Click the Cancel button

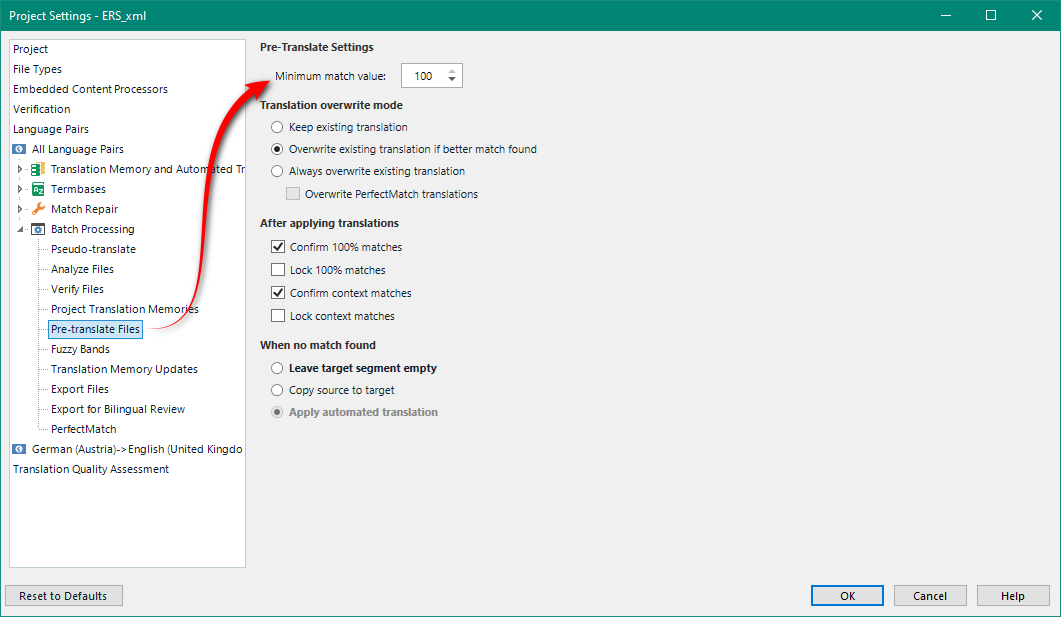click(x=930, y=596)
